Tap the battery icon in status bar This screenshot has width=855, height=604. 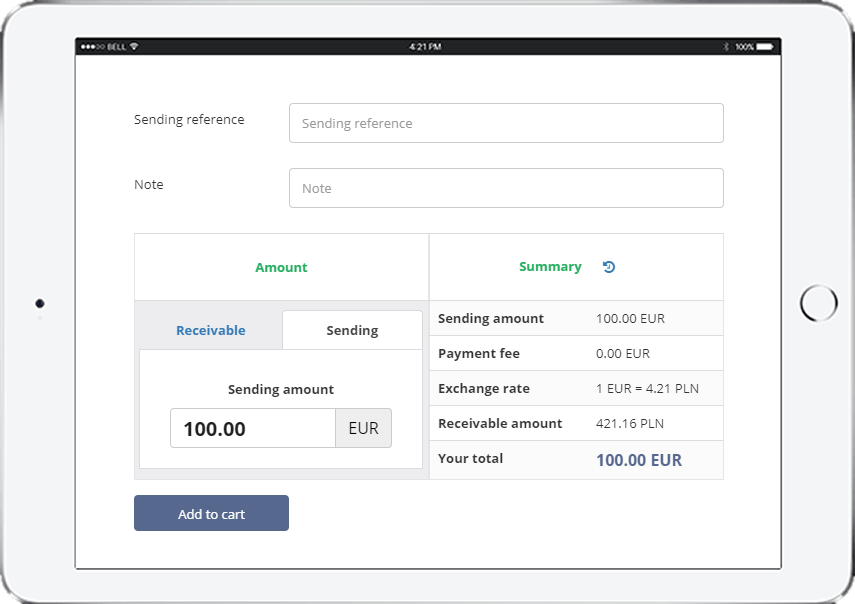coord(764,47)
